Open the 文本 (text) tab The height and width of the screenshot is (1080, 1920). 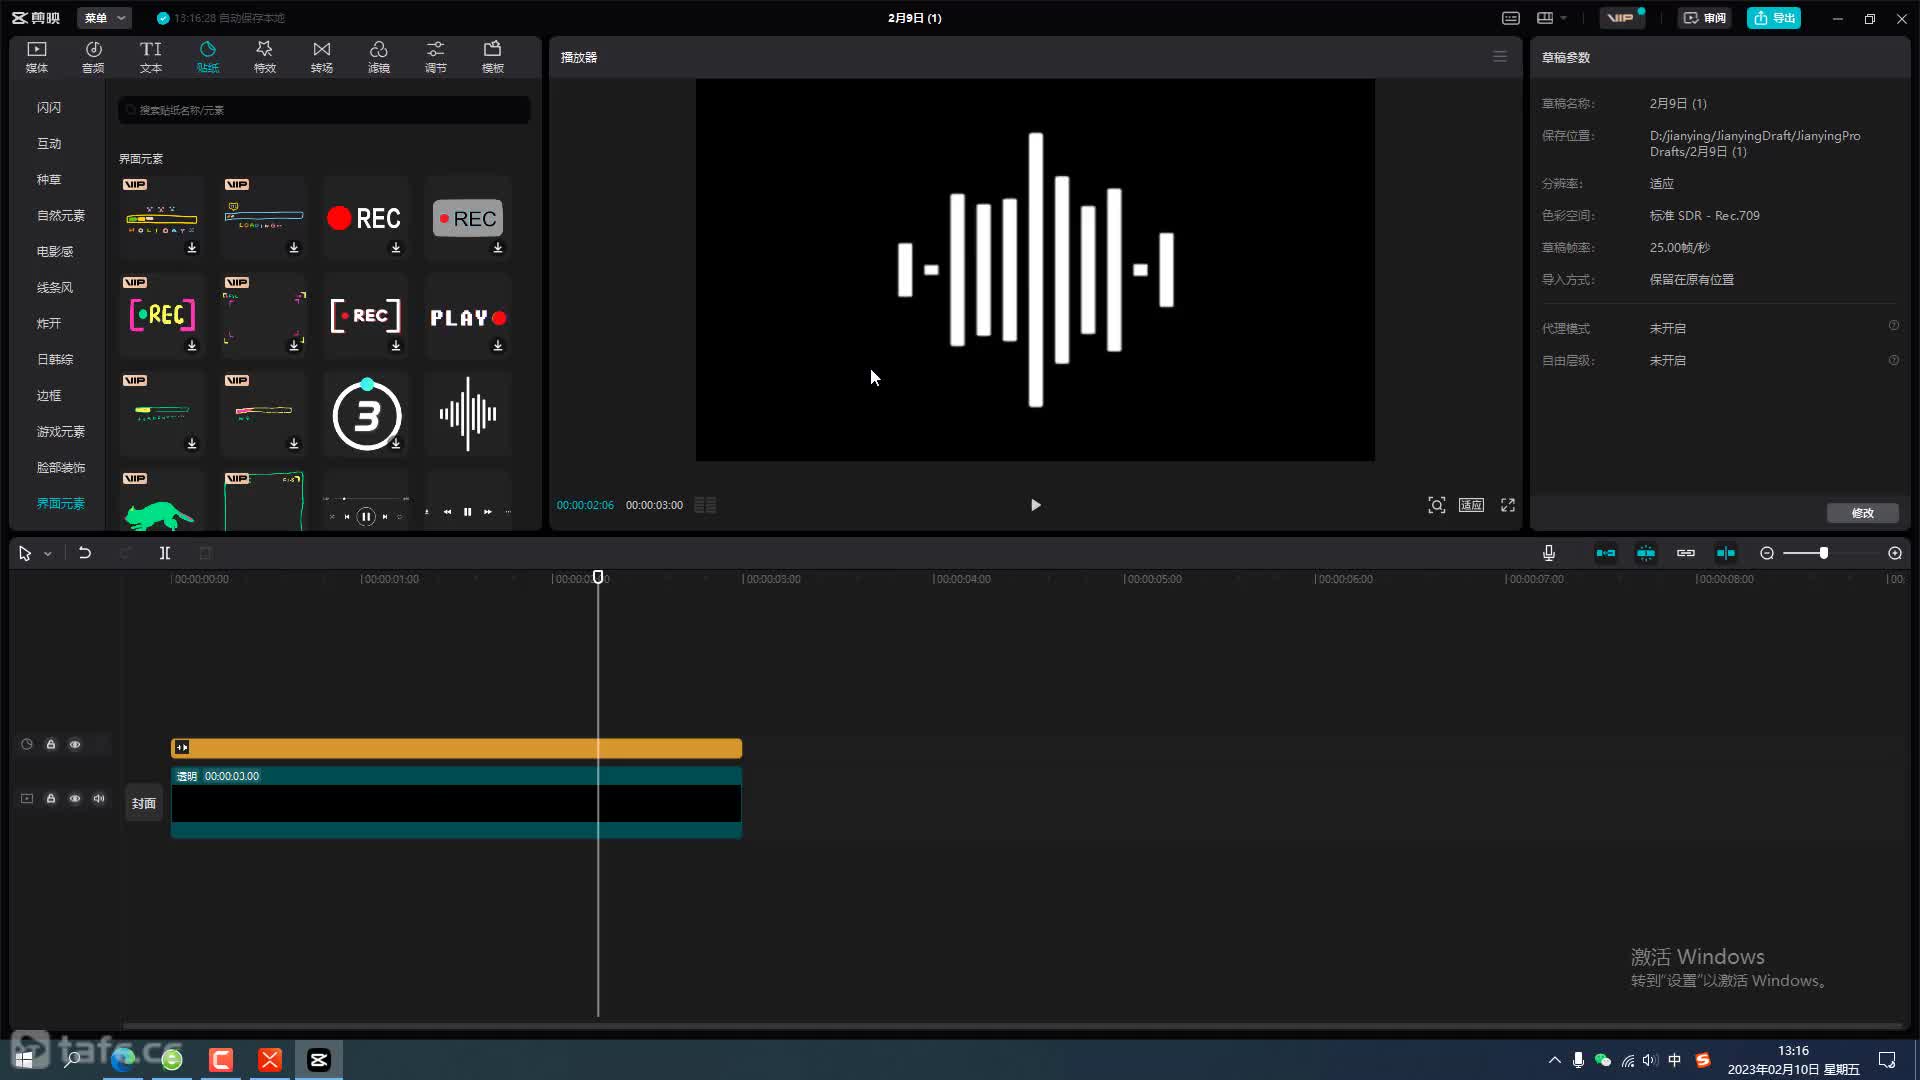(150, 57)
